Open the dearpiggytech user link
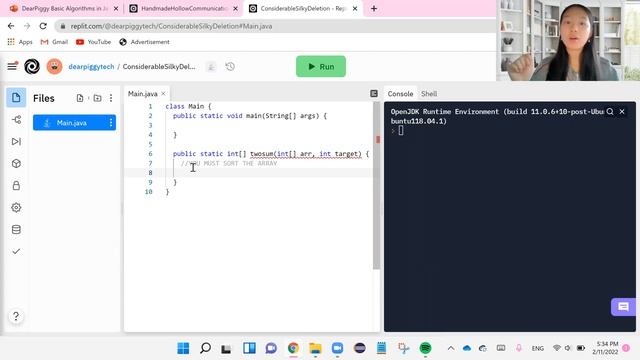This screenshot has height=360, width=640. tap(91, 67)
